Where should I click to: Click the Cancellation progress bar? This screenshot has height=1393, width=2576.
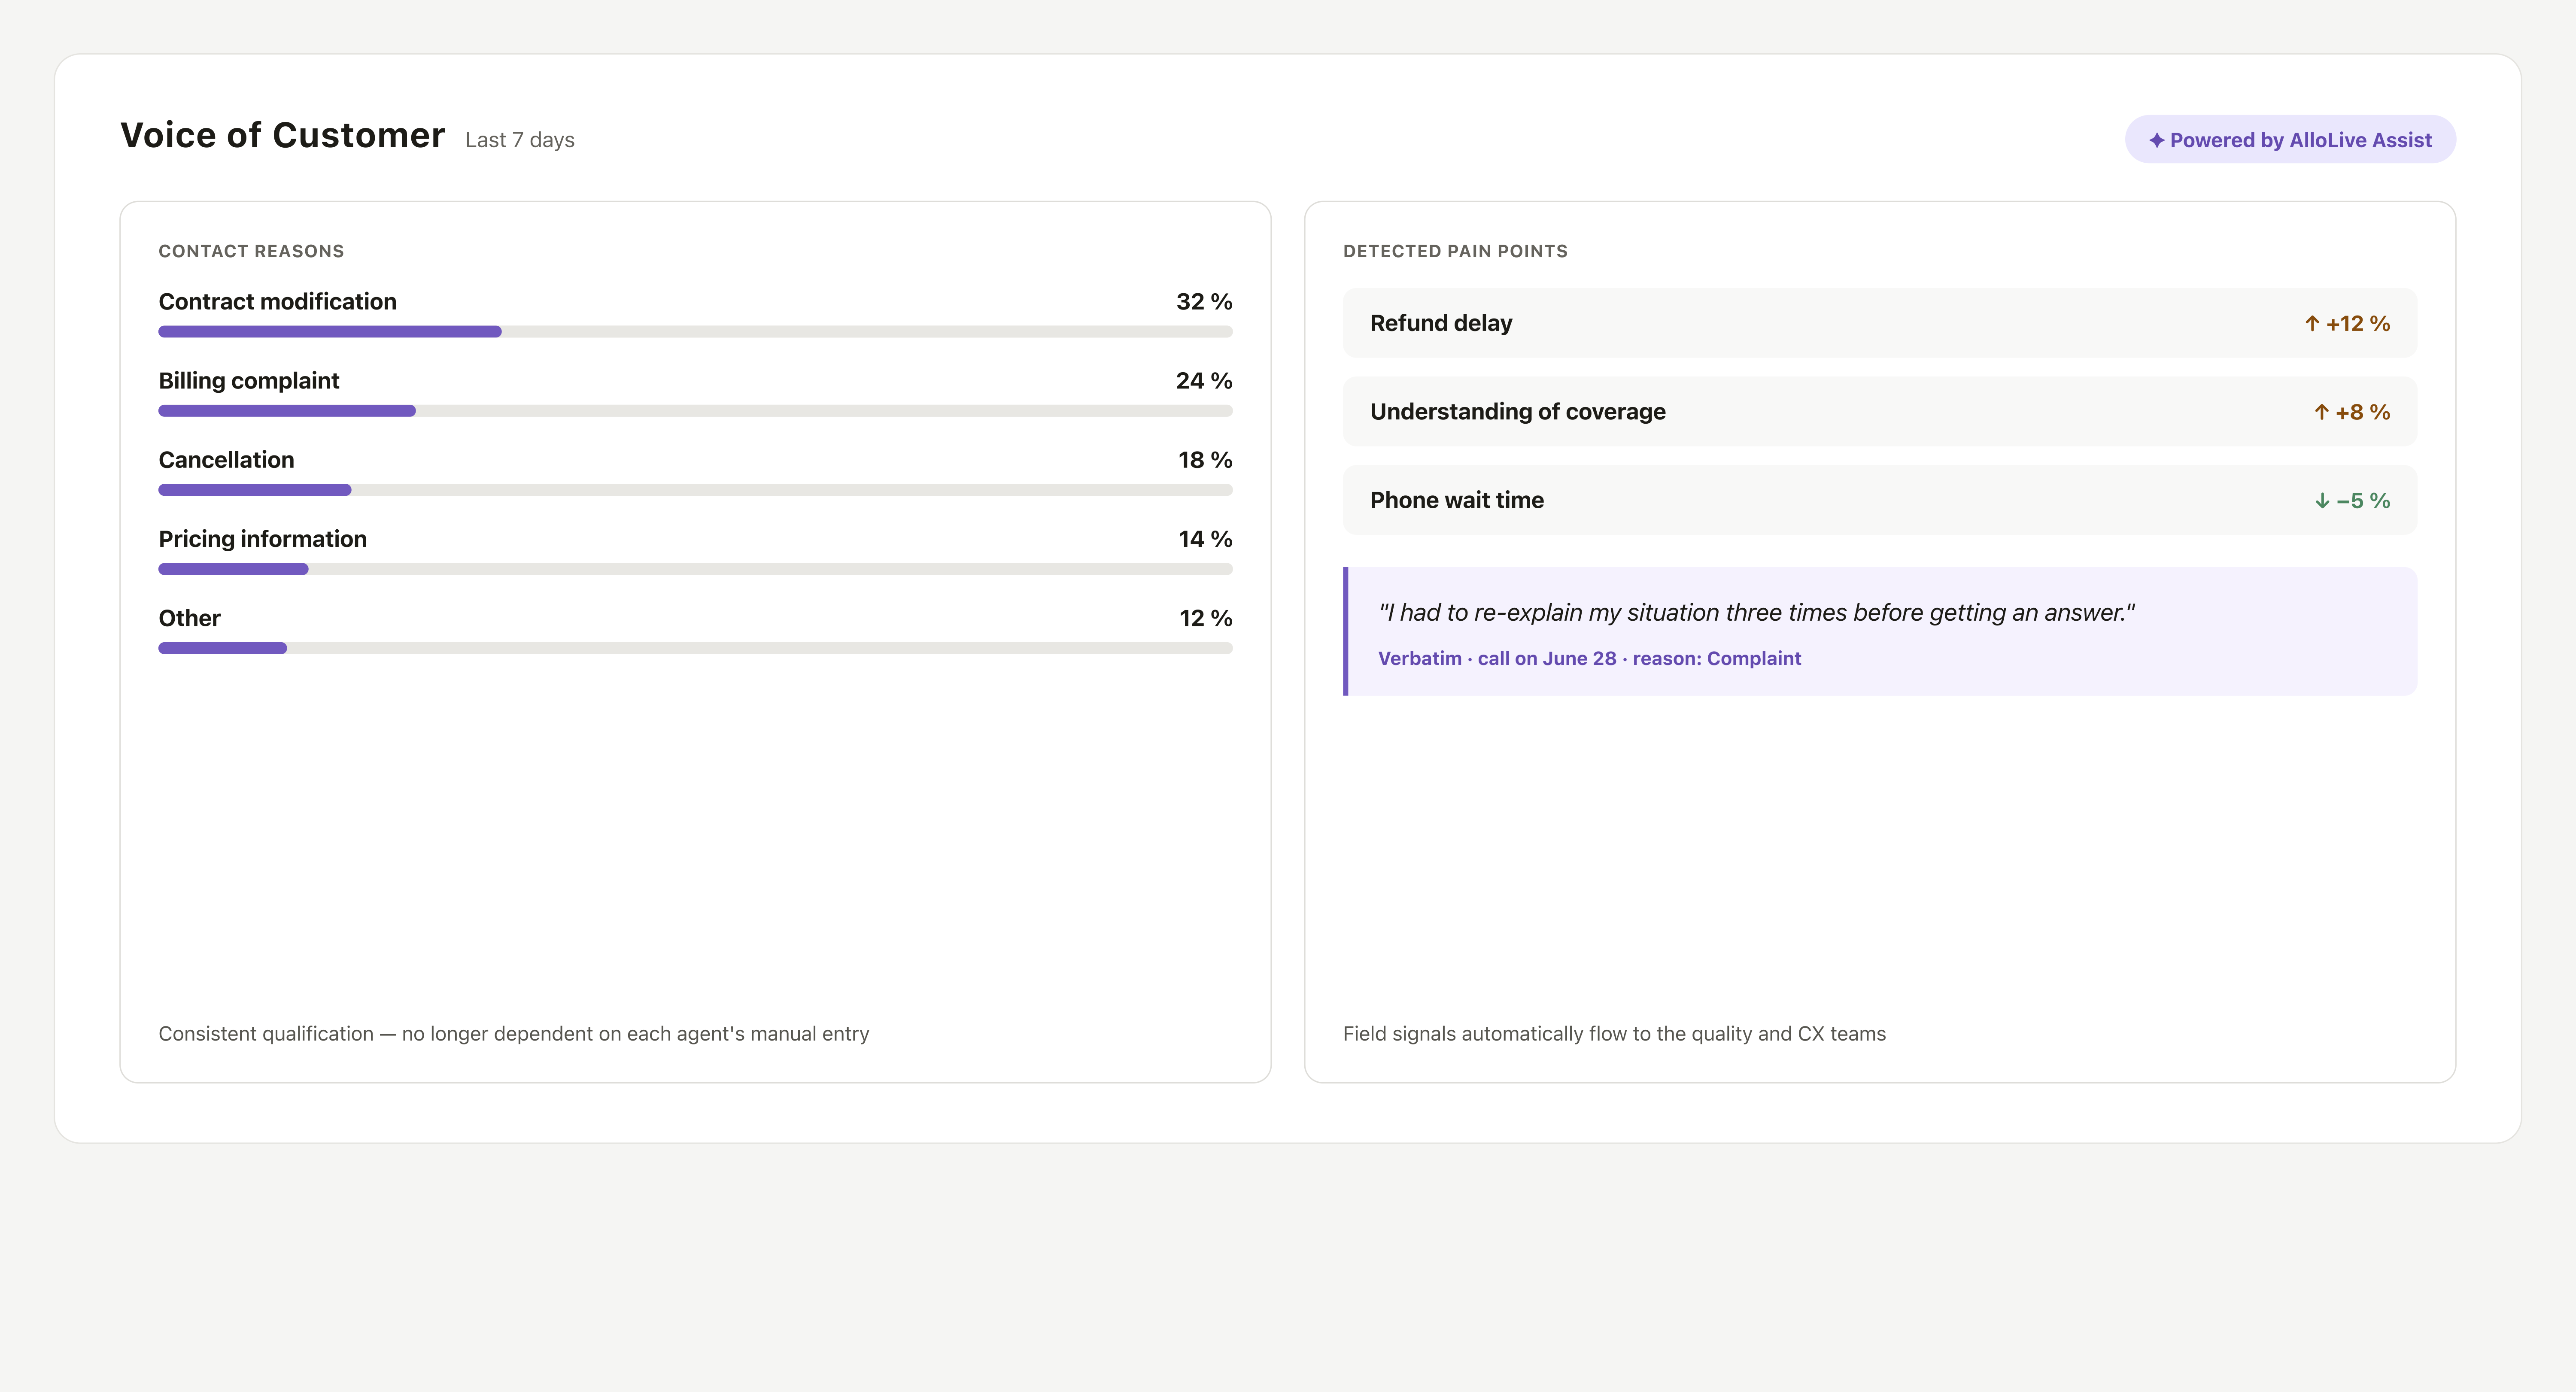[695, 490]
